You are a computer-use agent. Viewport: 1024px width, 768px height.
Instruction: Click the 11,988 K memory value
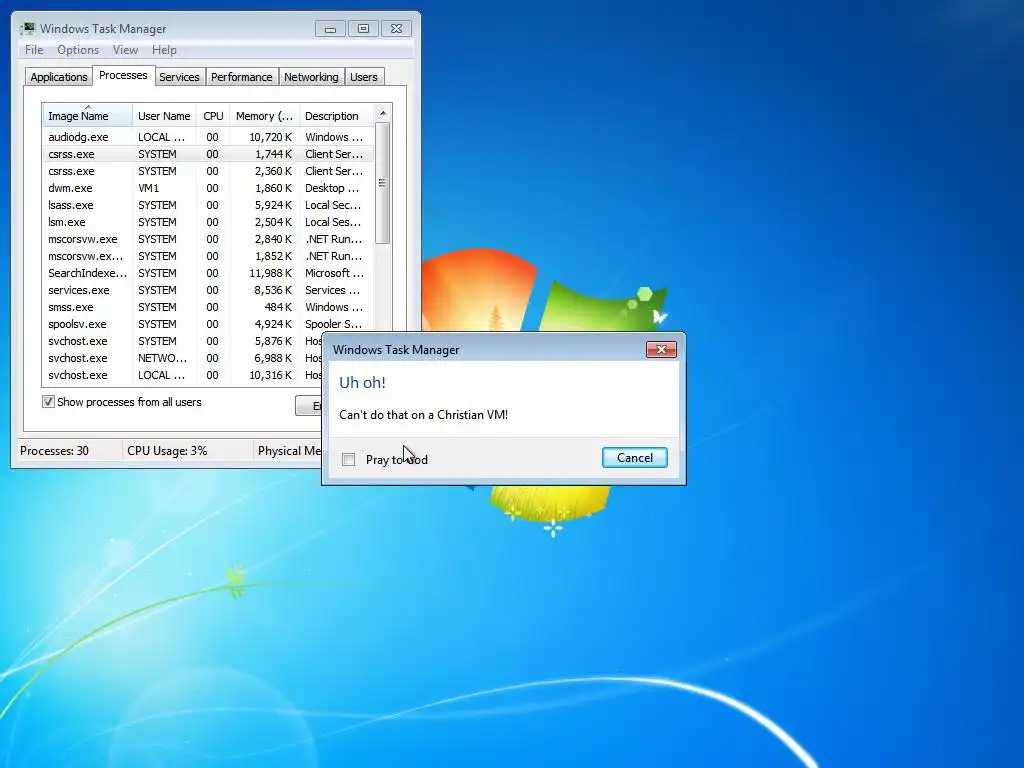point(270,273)
